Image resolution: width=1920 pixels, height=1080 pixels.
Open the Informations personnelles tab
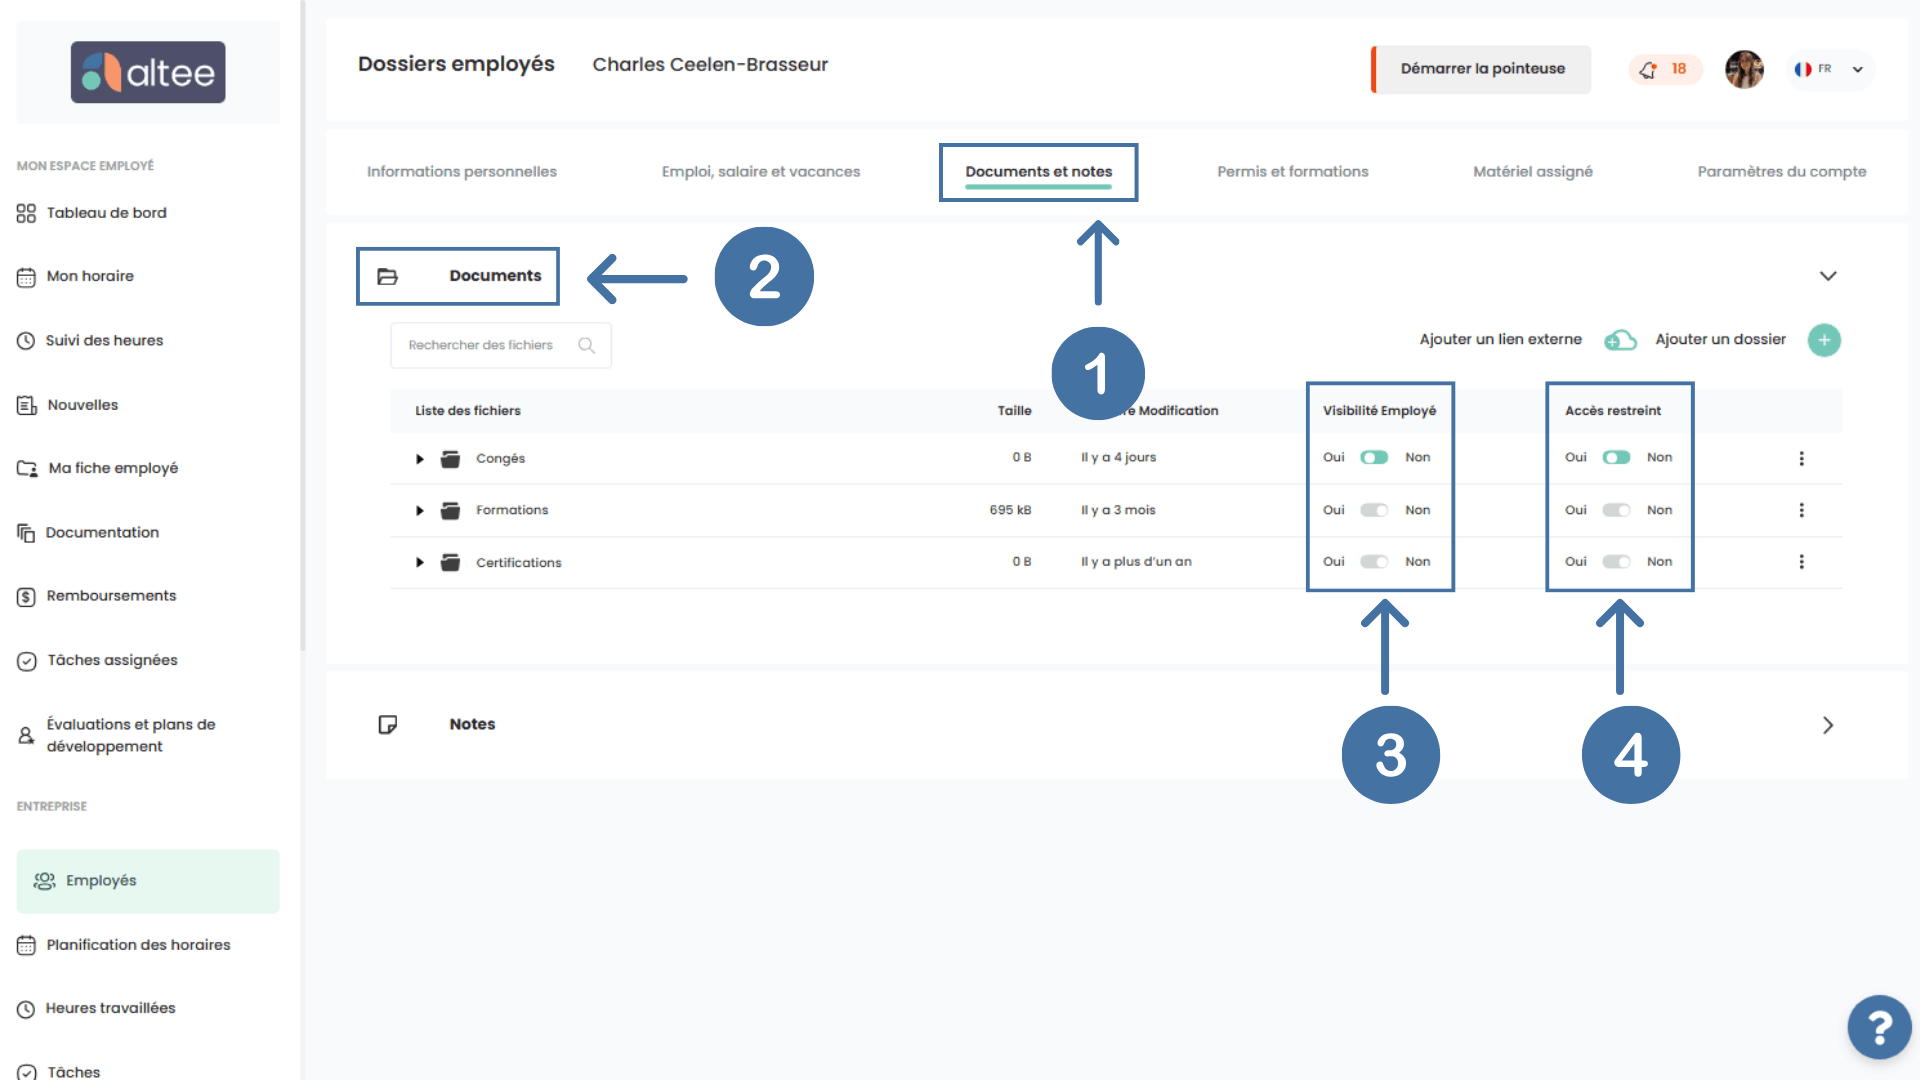pyautogui.click(x=462, y=172)
